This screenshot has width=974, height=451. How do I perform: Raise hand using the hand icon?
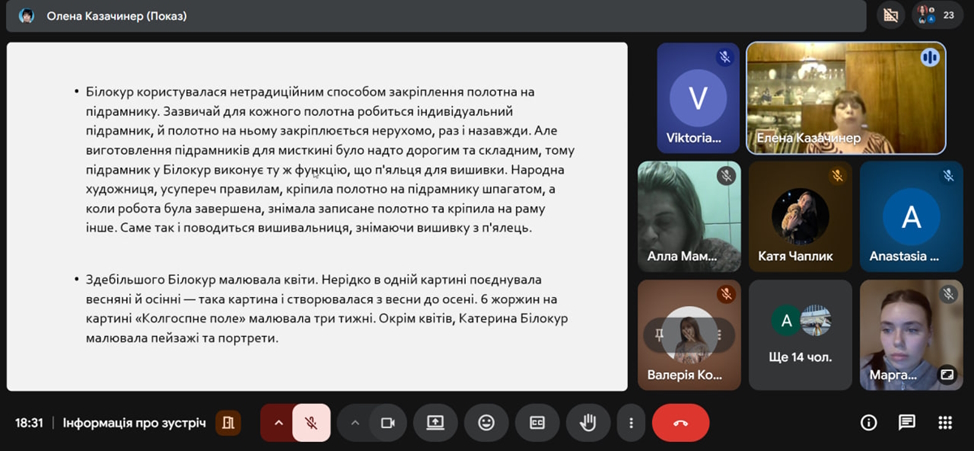point(588,423)
